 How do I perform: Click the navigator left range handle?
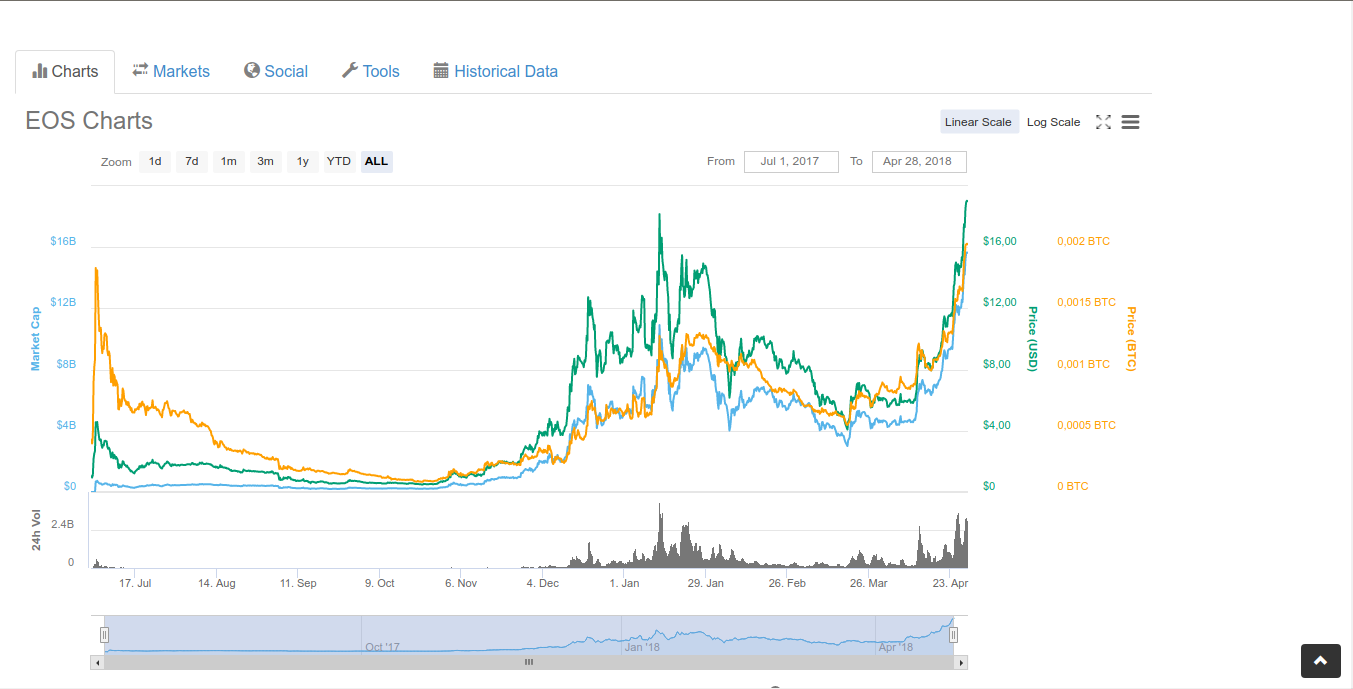tap(104, 634)
